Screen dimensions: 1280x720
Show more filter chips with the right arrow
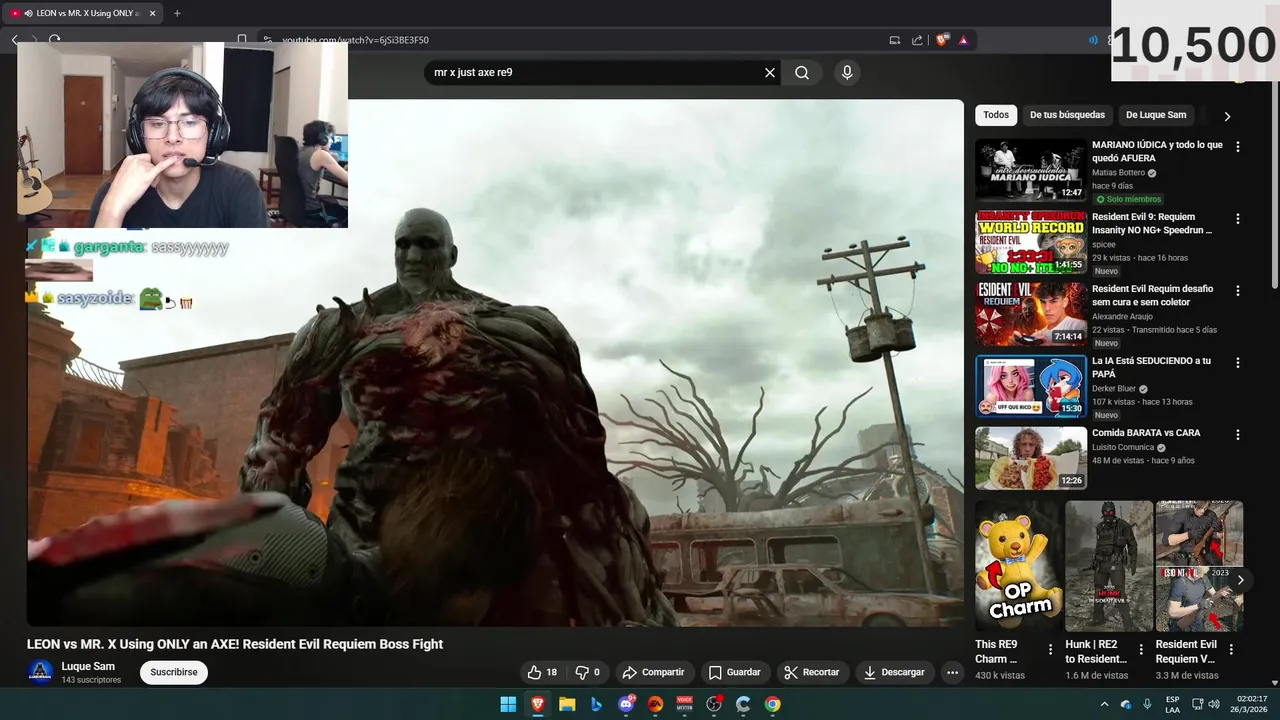[1227, 116]
